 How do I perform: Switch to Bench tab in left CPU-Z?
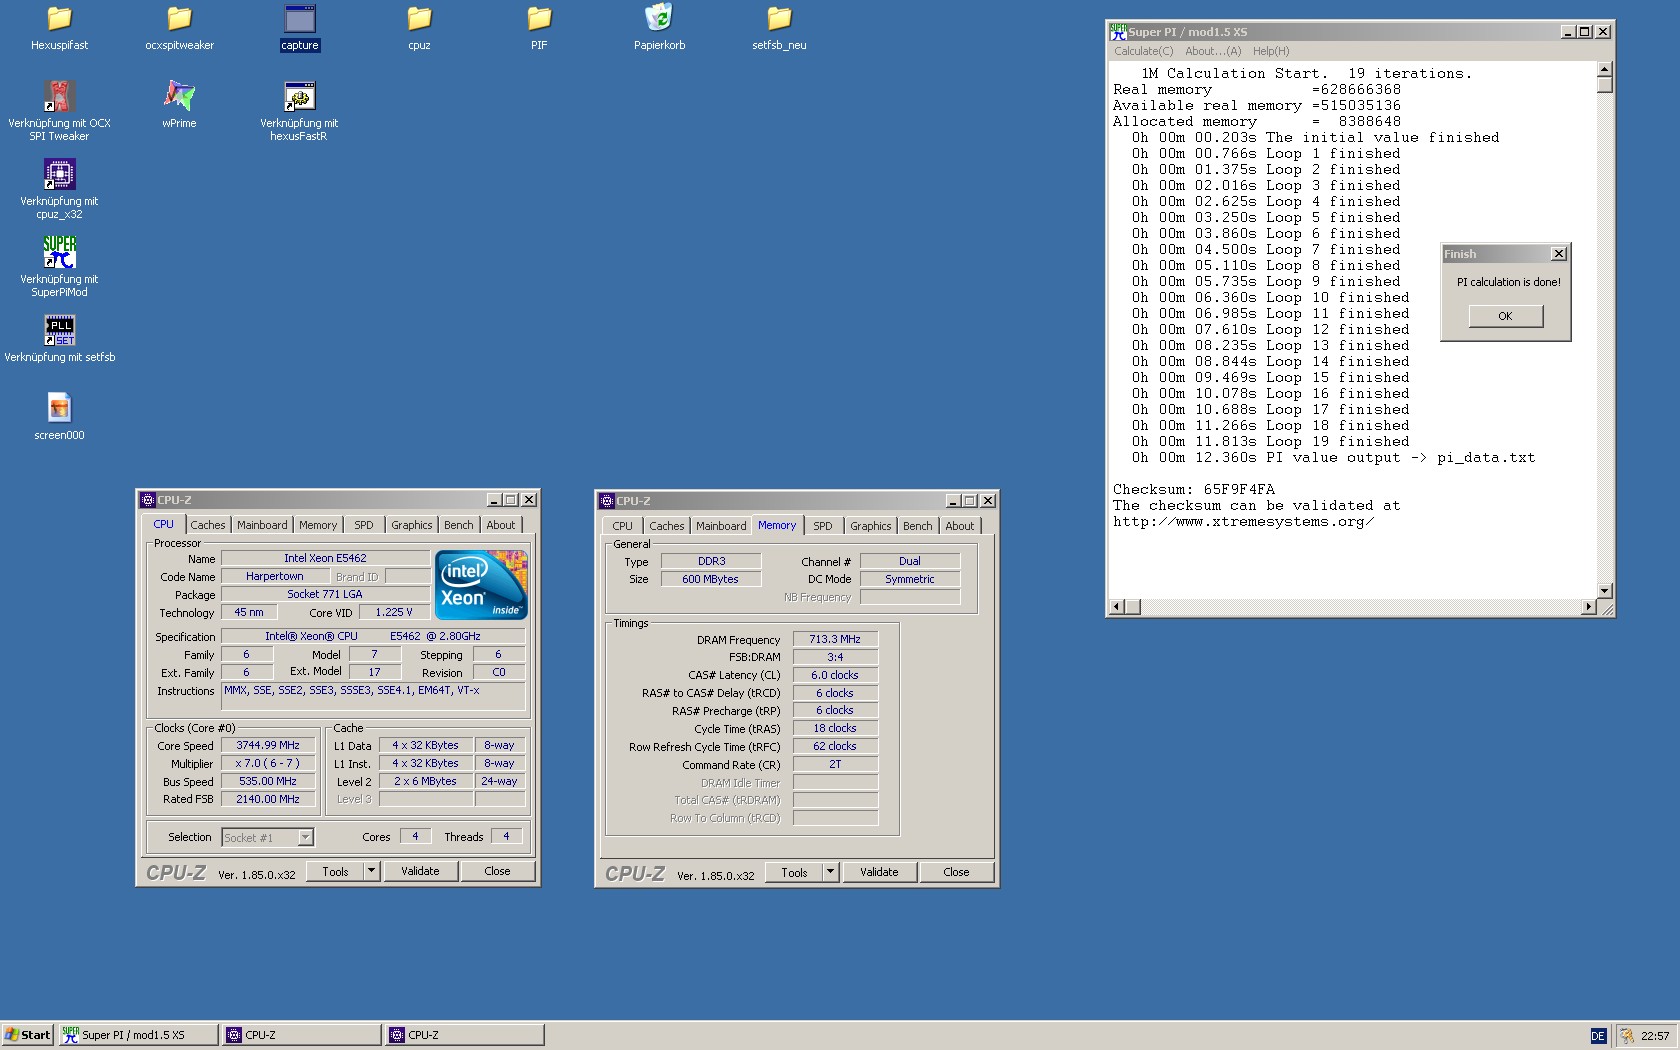click(x=459, y=525)
